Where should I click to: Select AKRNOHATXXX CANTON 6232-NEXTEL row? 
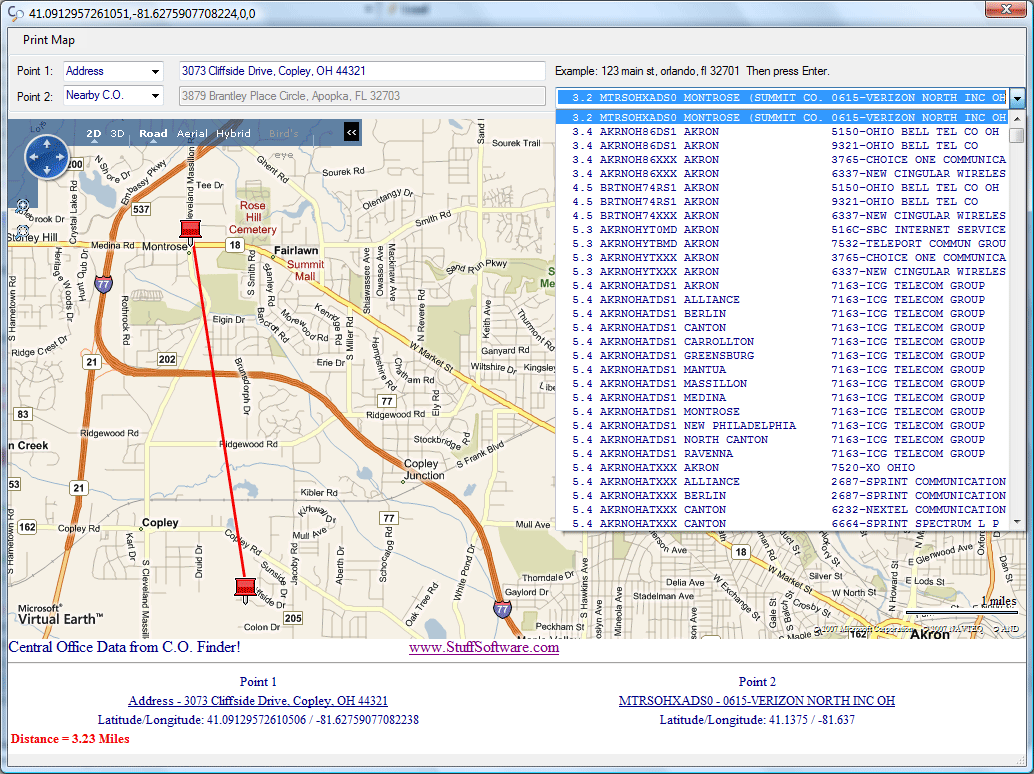pyautogui.click(x=783, y=510)
